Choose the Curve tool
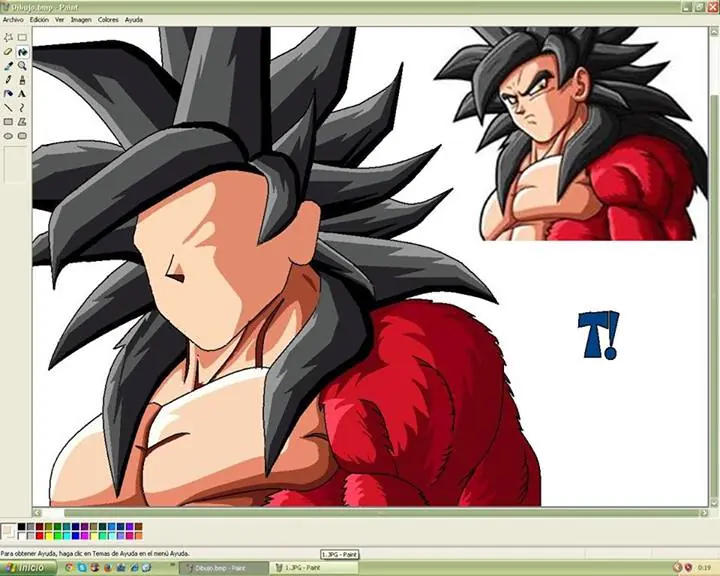 (x=22, y=108)
